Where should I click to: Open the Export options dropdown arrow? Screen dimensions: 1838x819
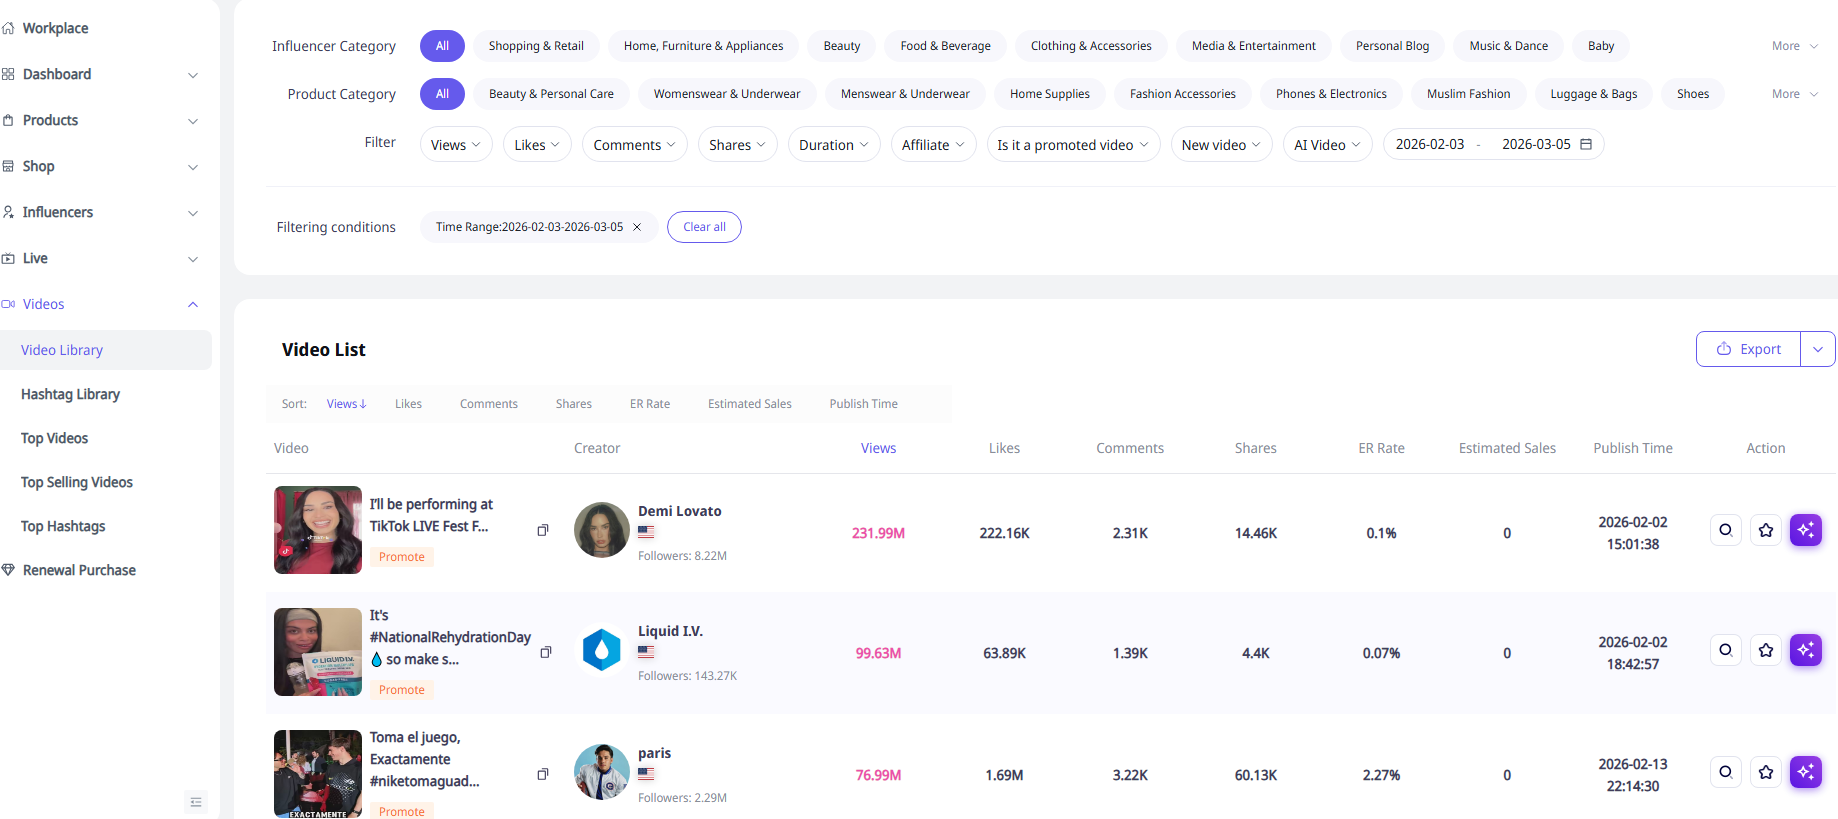click(x=1817, y=349)
